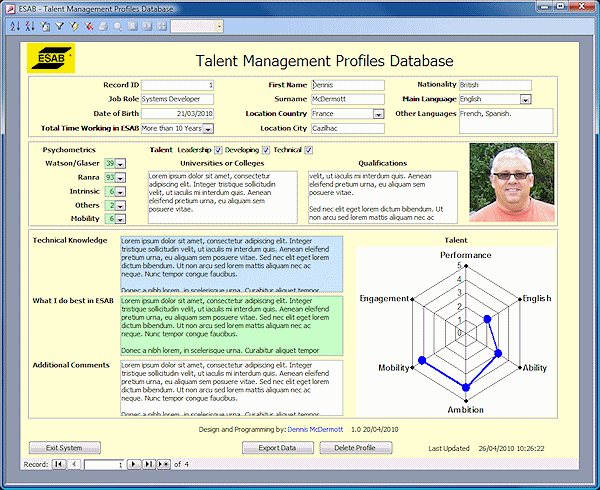
Task: Go to first record in navigator
Action: [x=59, y=464]
